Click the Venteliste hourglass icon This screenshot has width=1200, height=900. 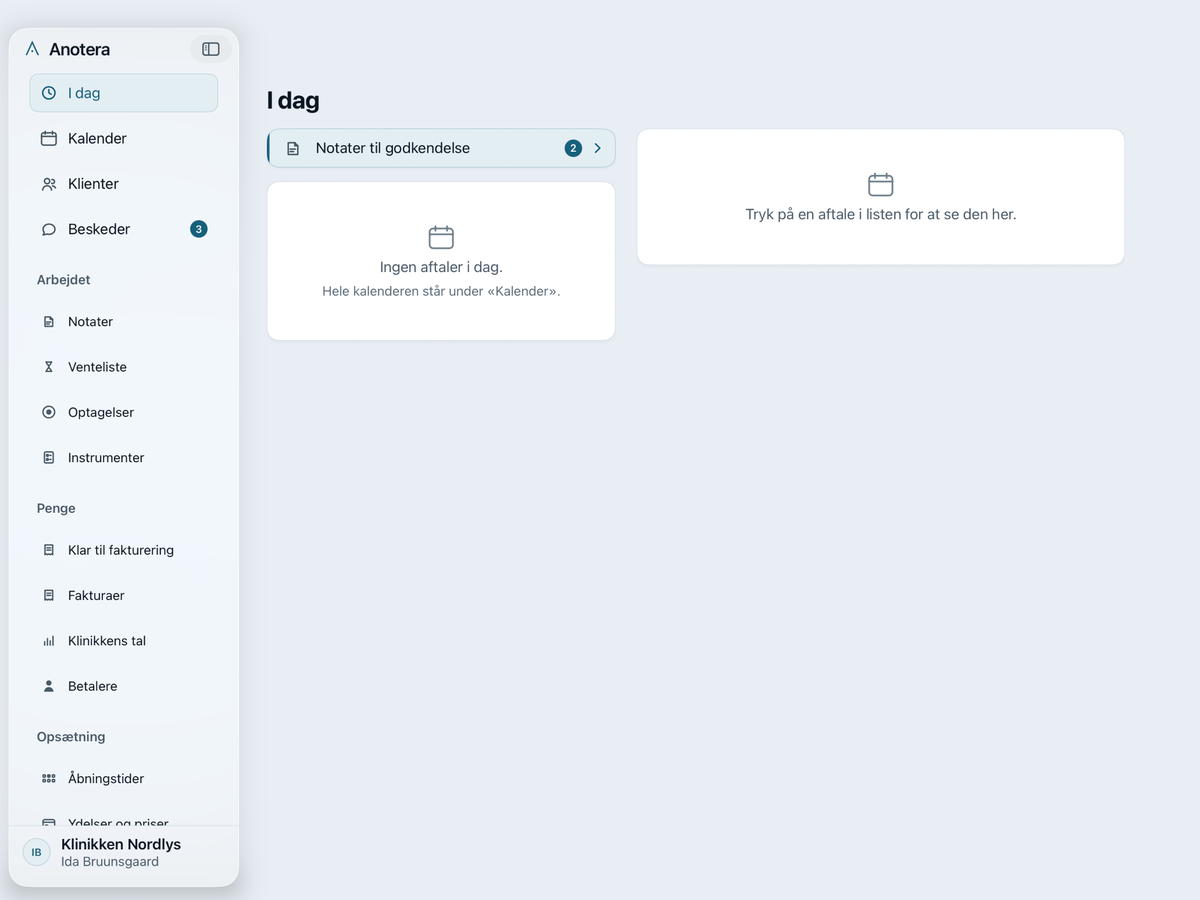(49, 367)
